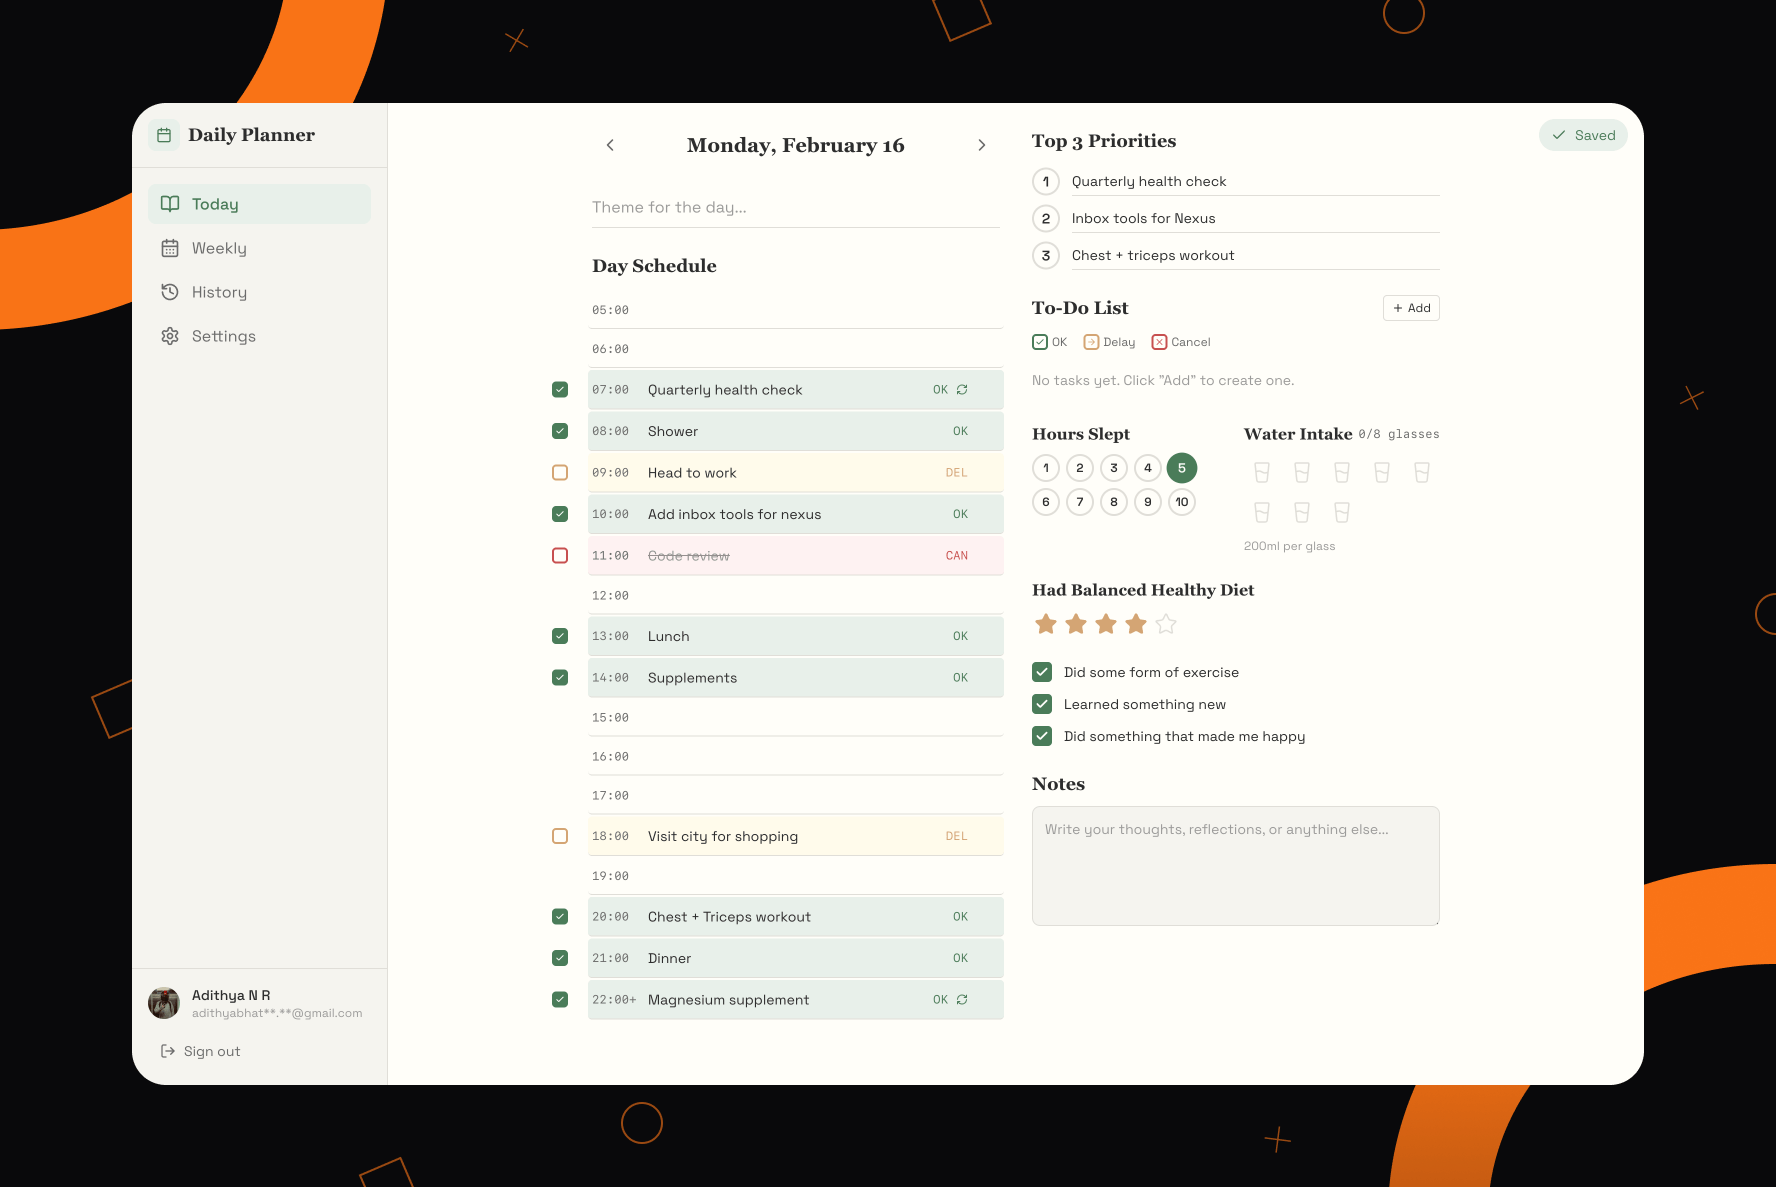This screenshot has width=1776, height=1187.
Task: Click the DEL status on Head to work
Action: click(957, 473)
